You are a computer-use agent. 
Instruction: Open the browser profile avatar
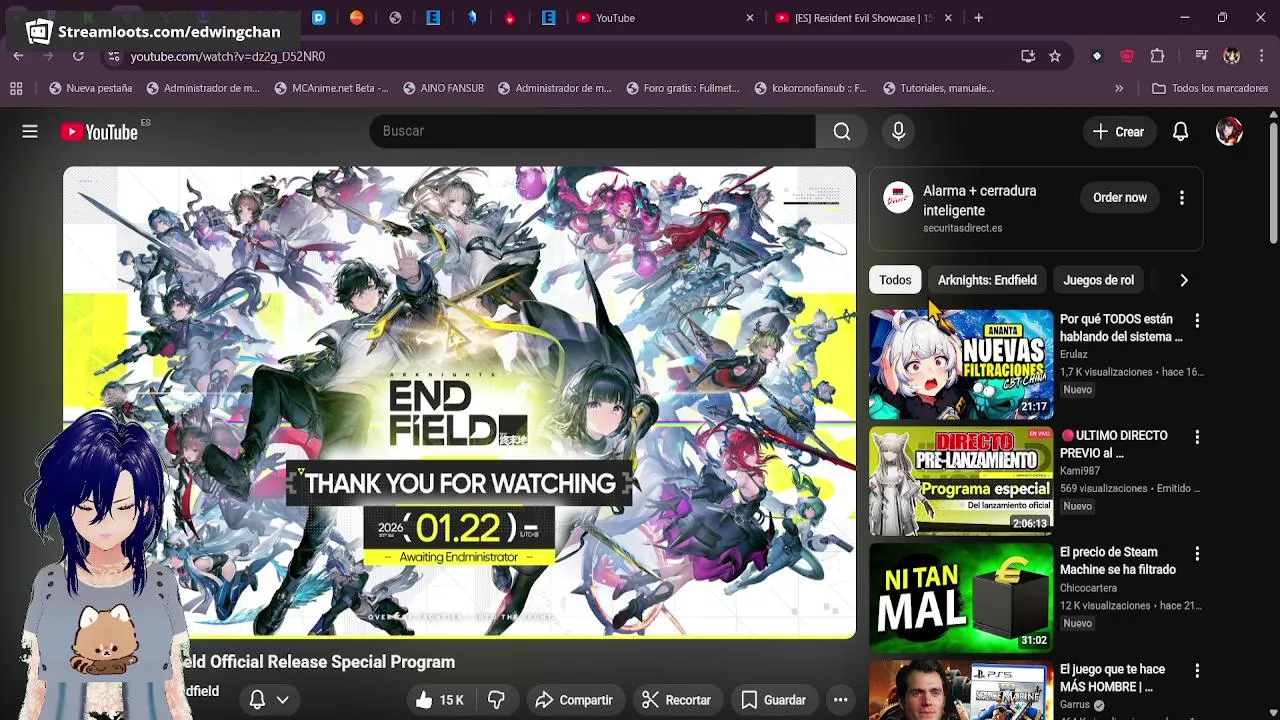coord(1231,56)
